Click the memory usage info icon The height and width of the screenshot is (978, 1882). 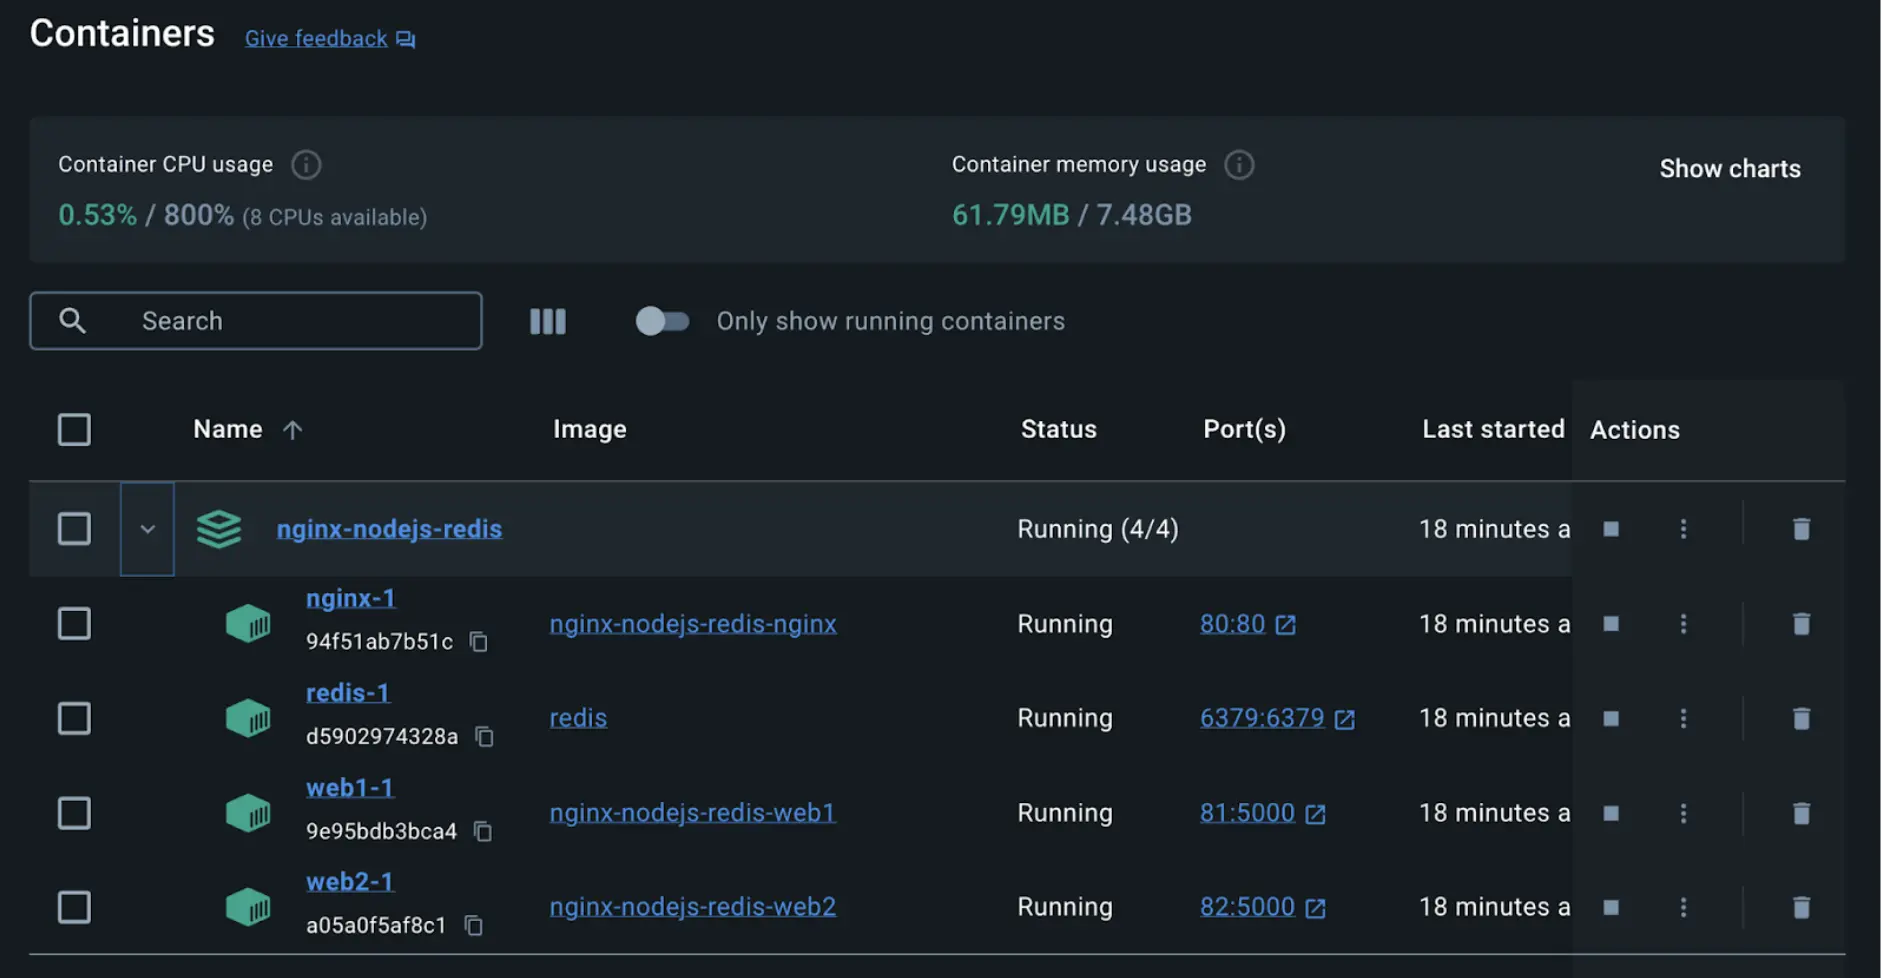pos(1239,164)
